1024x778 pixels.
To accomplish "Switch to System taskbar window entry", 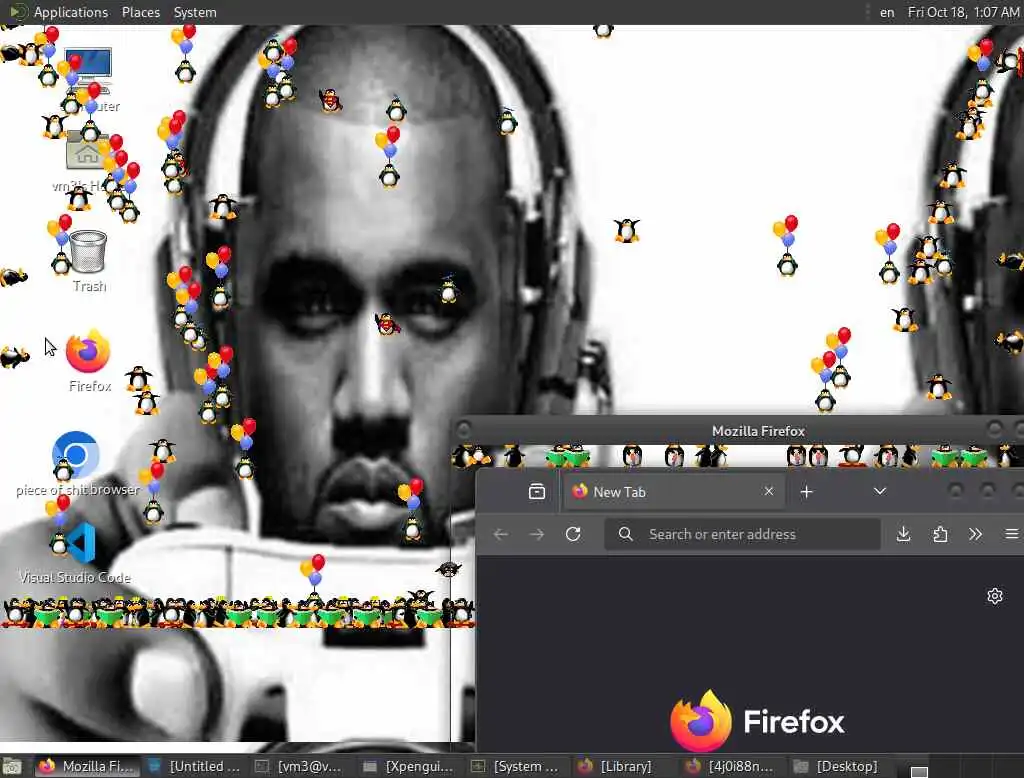I will 517,766.
